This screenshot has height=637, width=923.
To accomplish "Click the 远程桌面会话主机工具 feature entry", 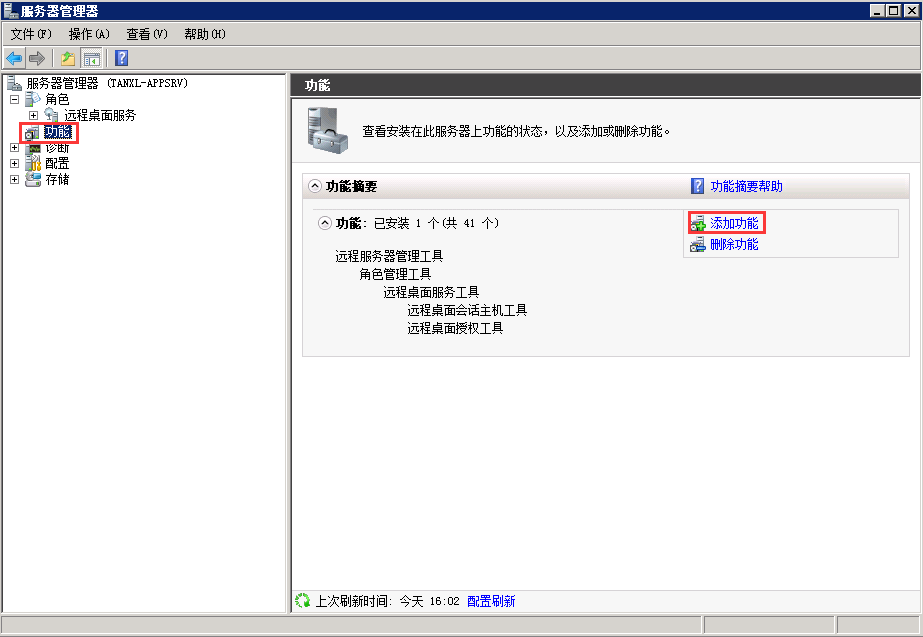I will [467, 310].
